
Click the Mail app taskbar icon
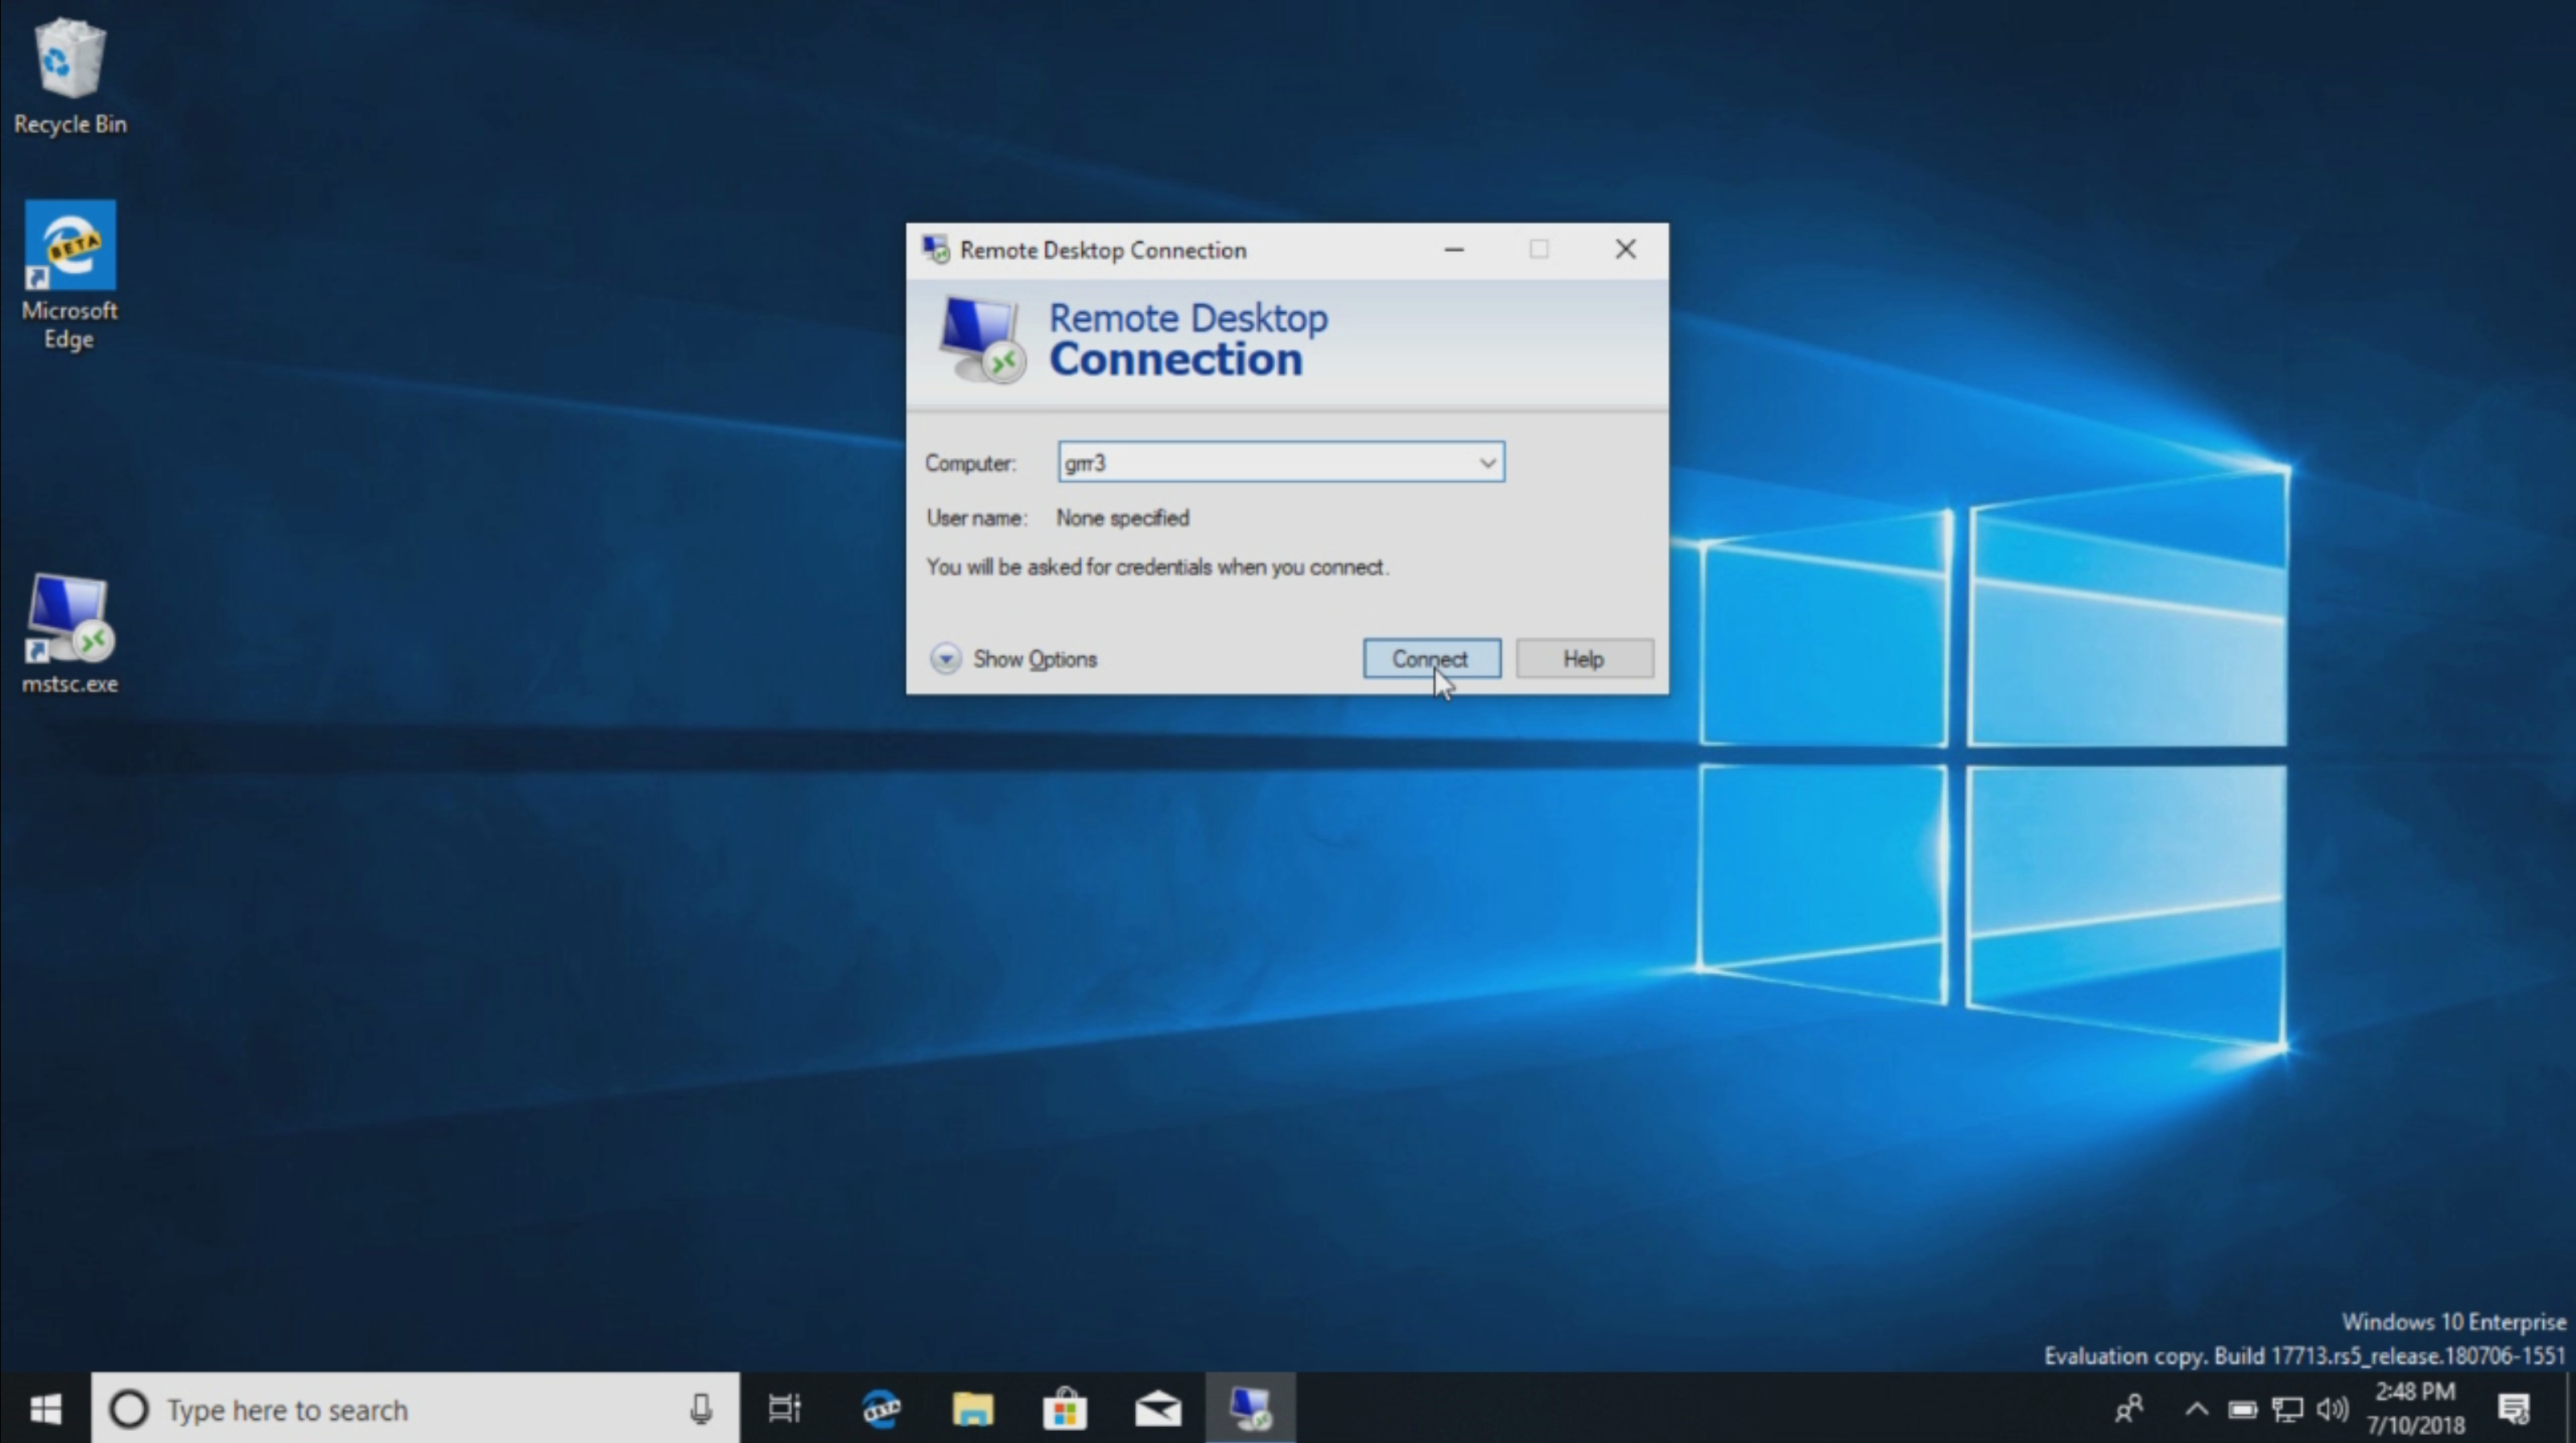1159,1409
